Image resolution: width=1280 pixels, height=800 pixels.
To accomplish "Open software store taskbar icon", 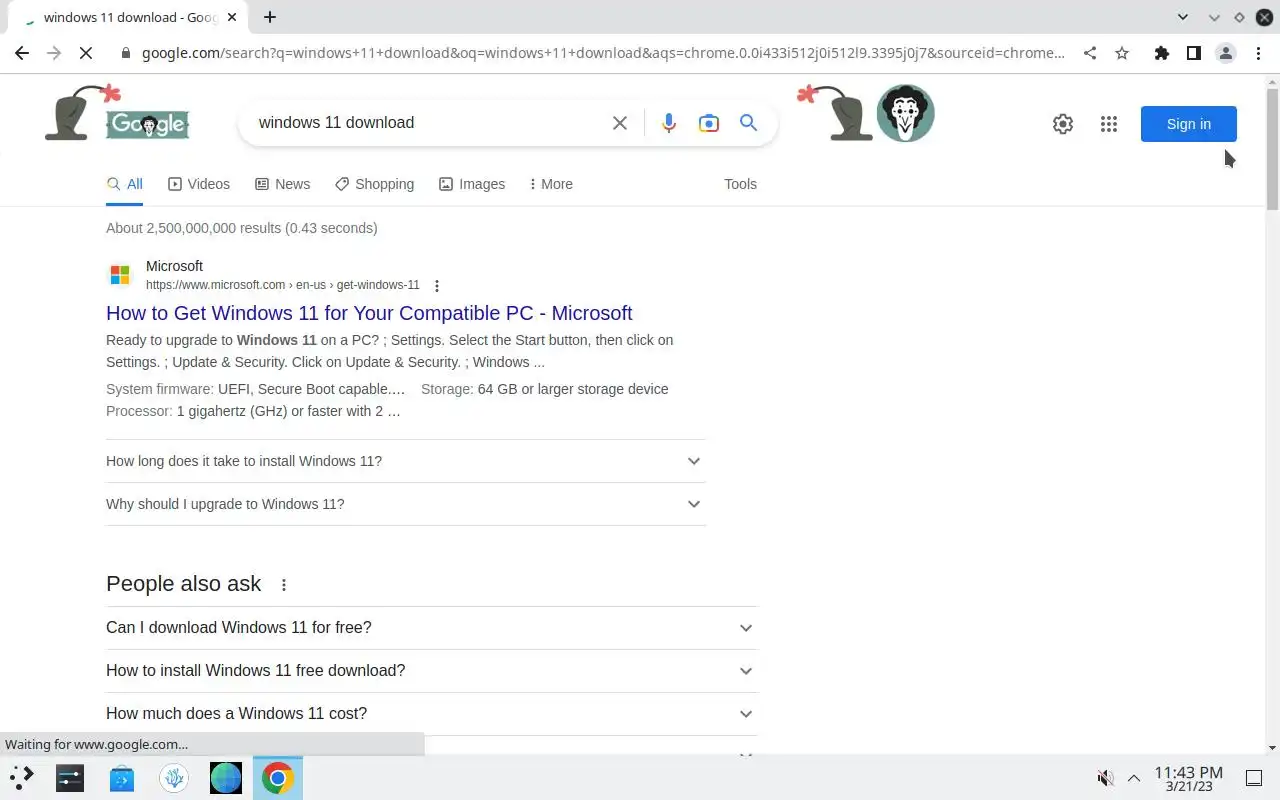I will pos(122,777).
